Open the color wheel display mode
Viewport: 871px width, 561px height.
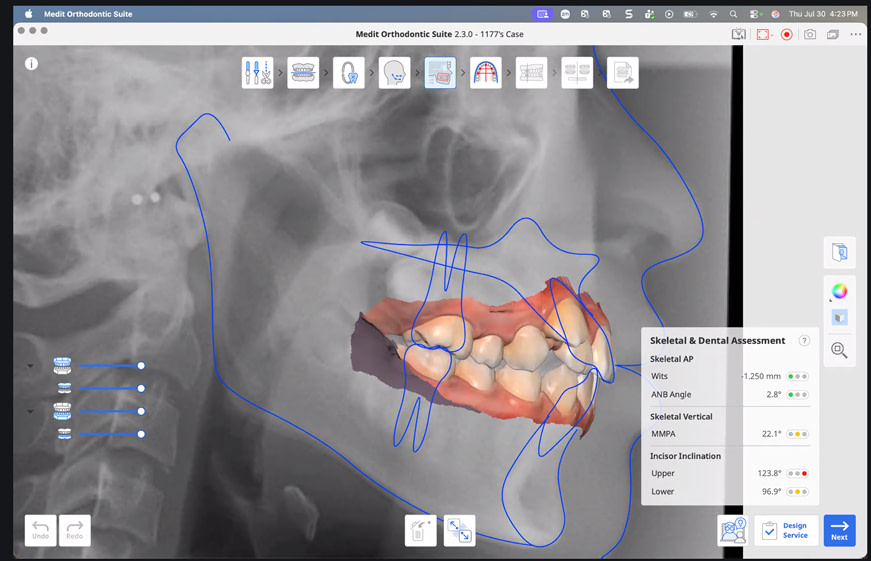click(x=839, y=290)
